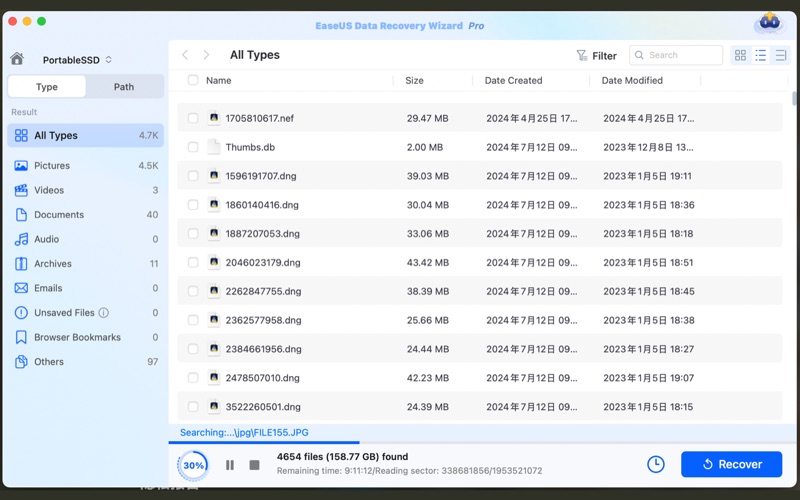Click the searching path FILE155.JPG
Screen dimensions: 800x500
pos(244,433)
